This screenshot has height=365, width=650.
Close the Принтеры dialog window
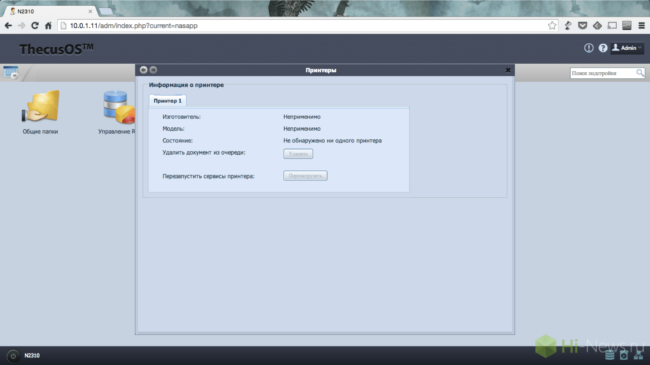point(508,70)
